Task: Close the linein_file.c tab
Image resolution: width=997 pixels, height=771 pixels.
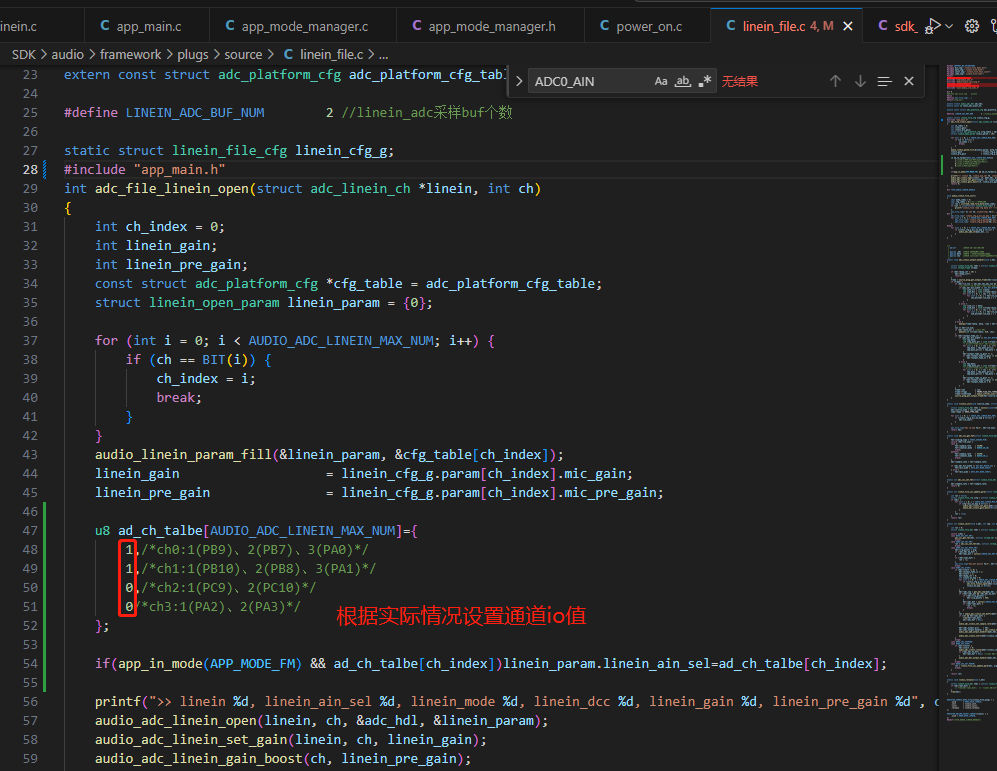Action: (848, 26)
